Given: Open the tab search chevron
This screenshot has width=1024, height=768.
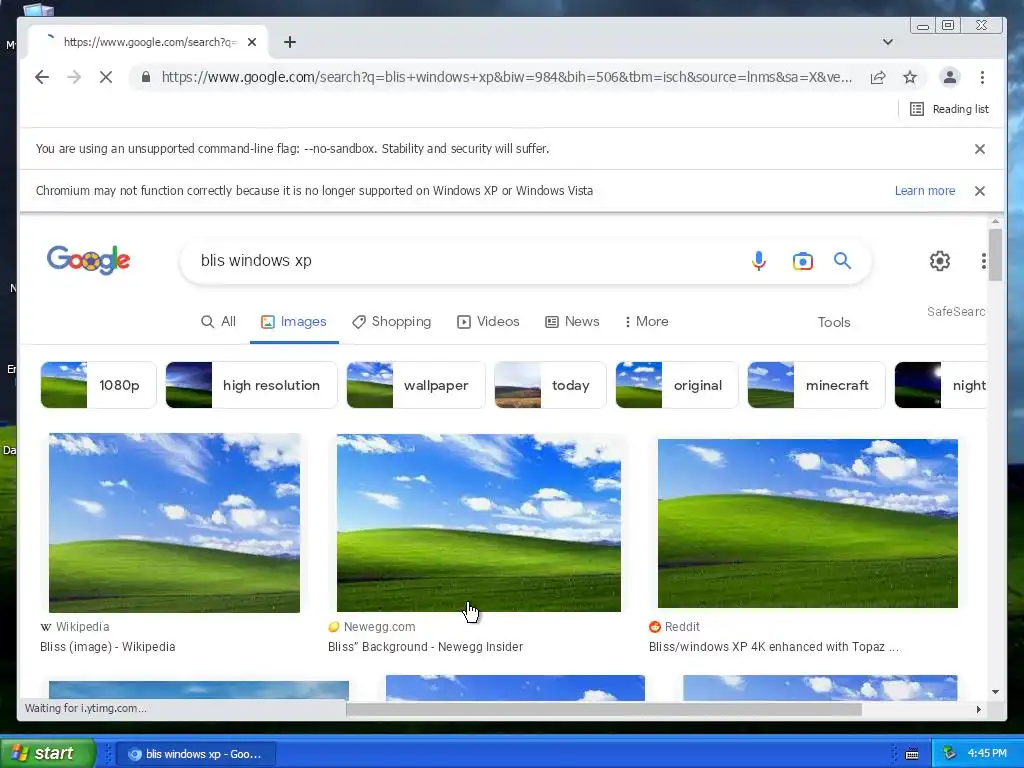Looking at the screenshot, I should [x=888, y=42].
